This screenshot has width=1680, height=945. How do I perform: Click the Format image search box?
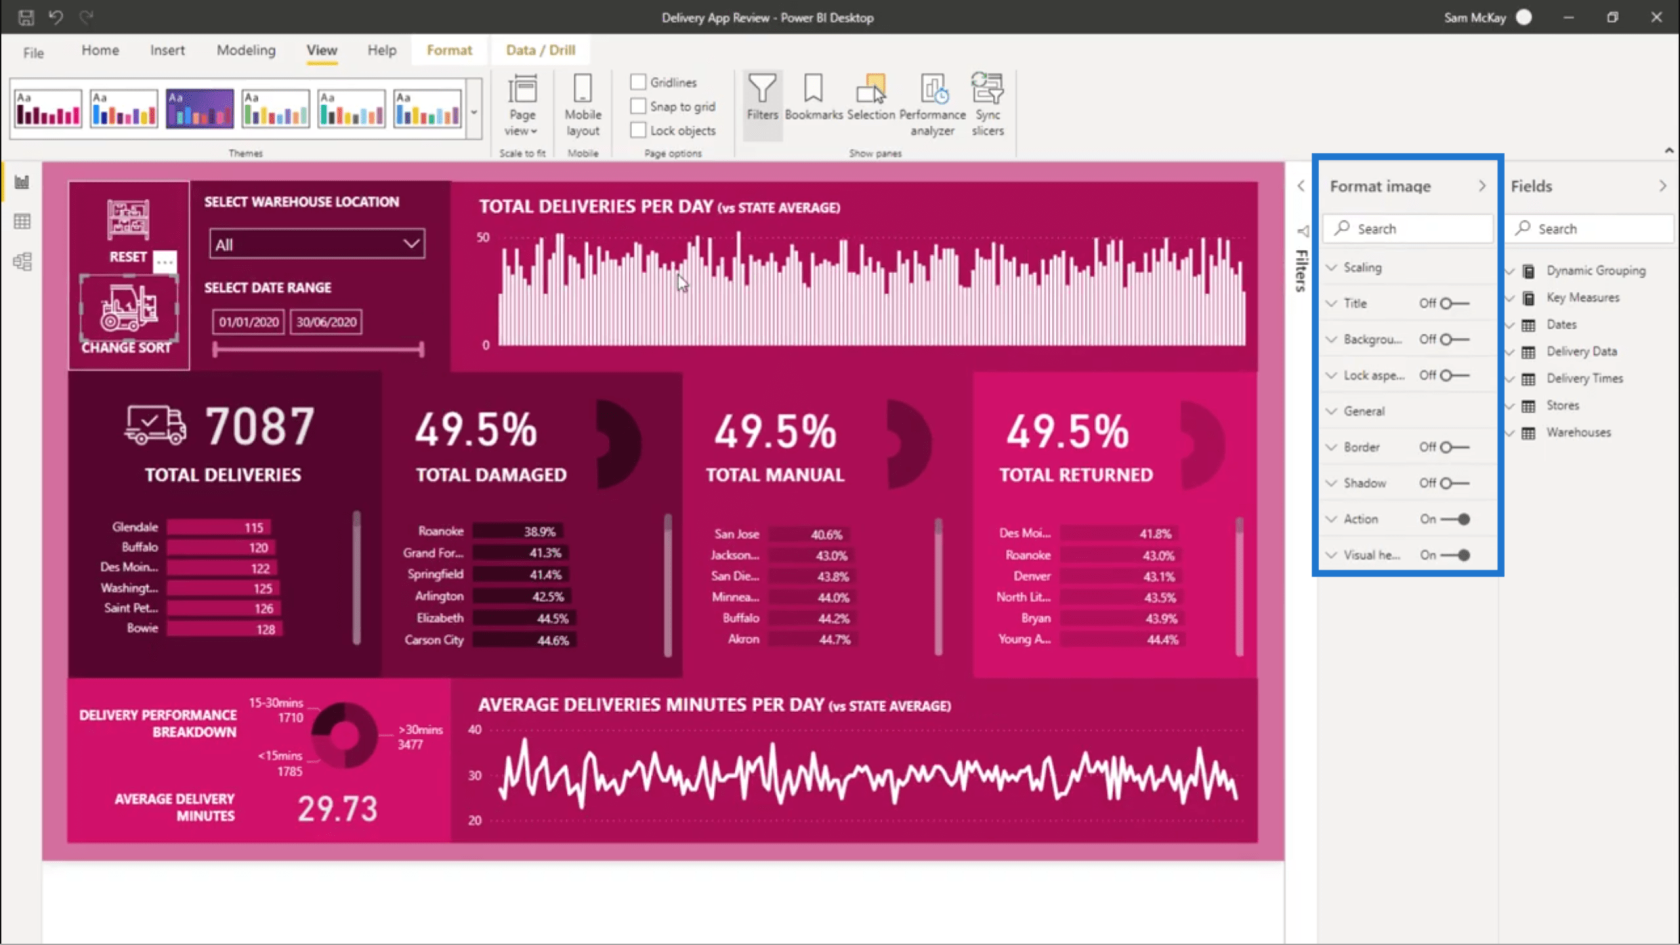[x=1407, y=229]
